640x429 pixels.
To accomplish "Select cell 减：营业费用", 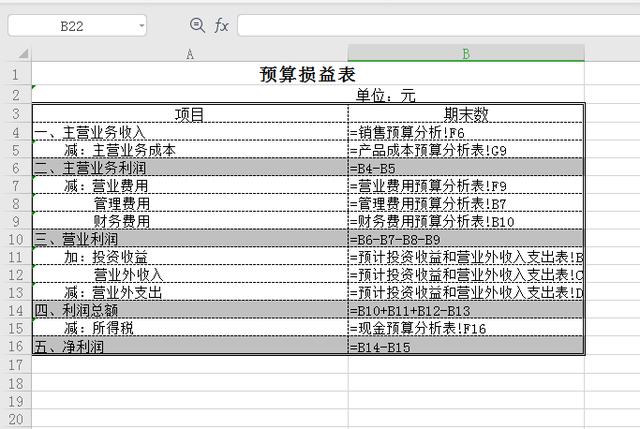I will click(190, 185).
